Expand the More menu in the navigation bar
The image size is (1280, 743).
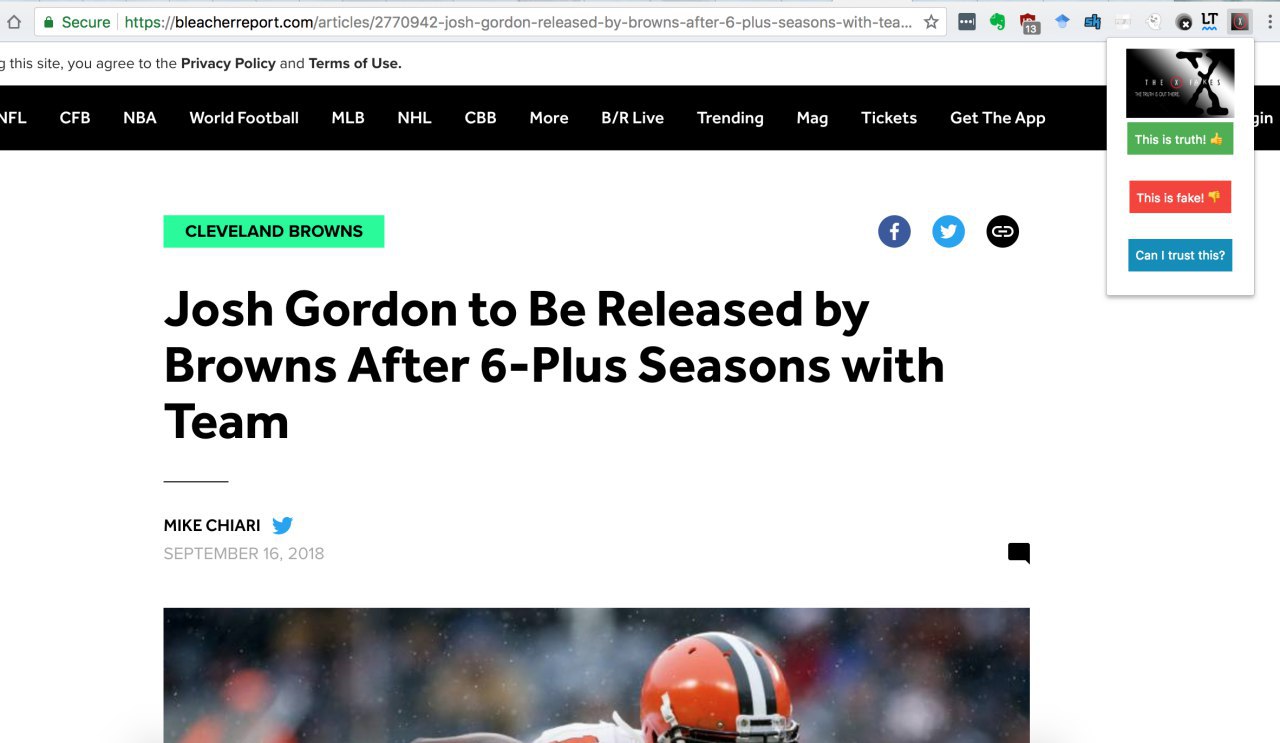point(549,118)
